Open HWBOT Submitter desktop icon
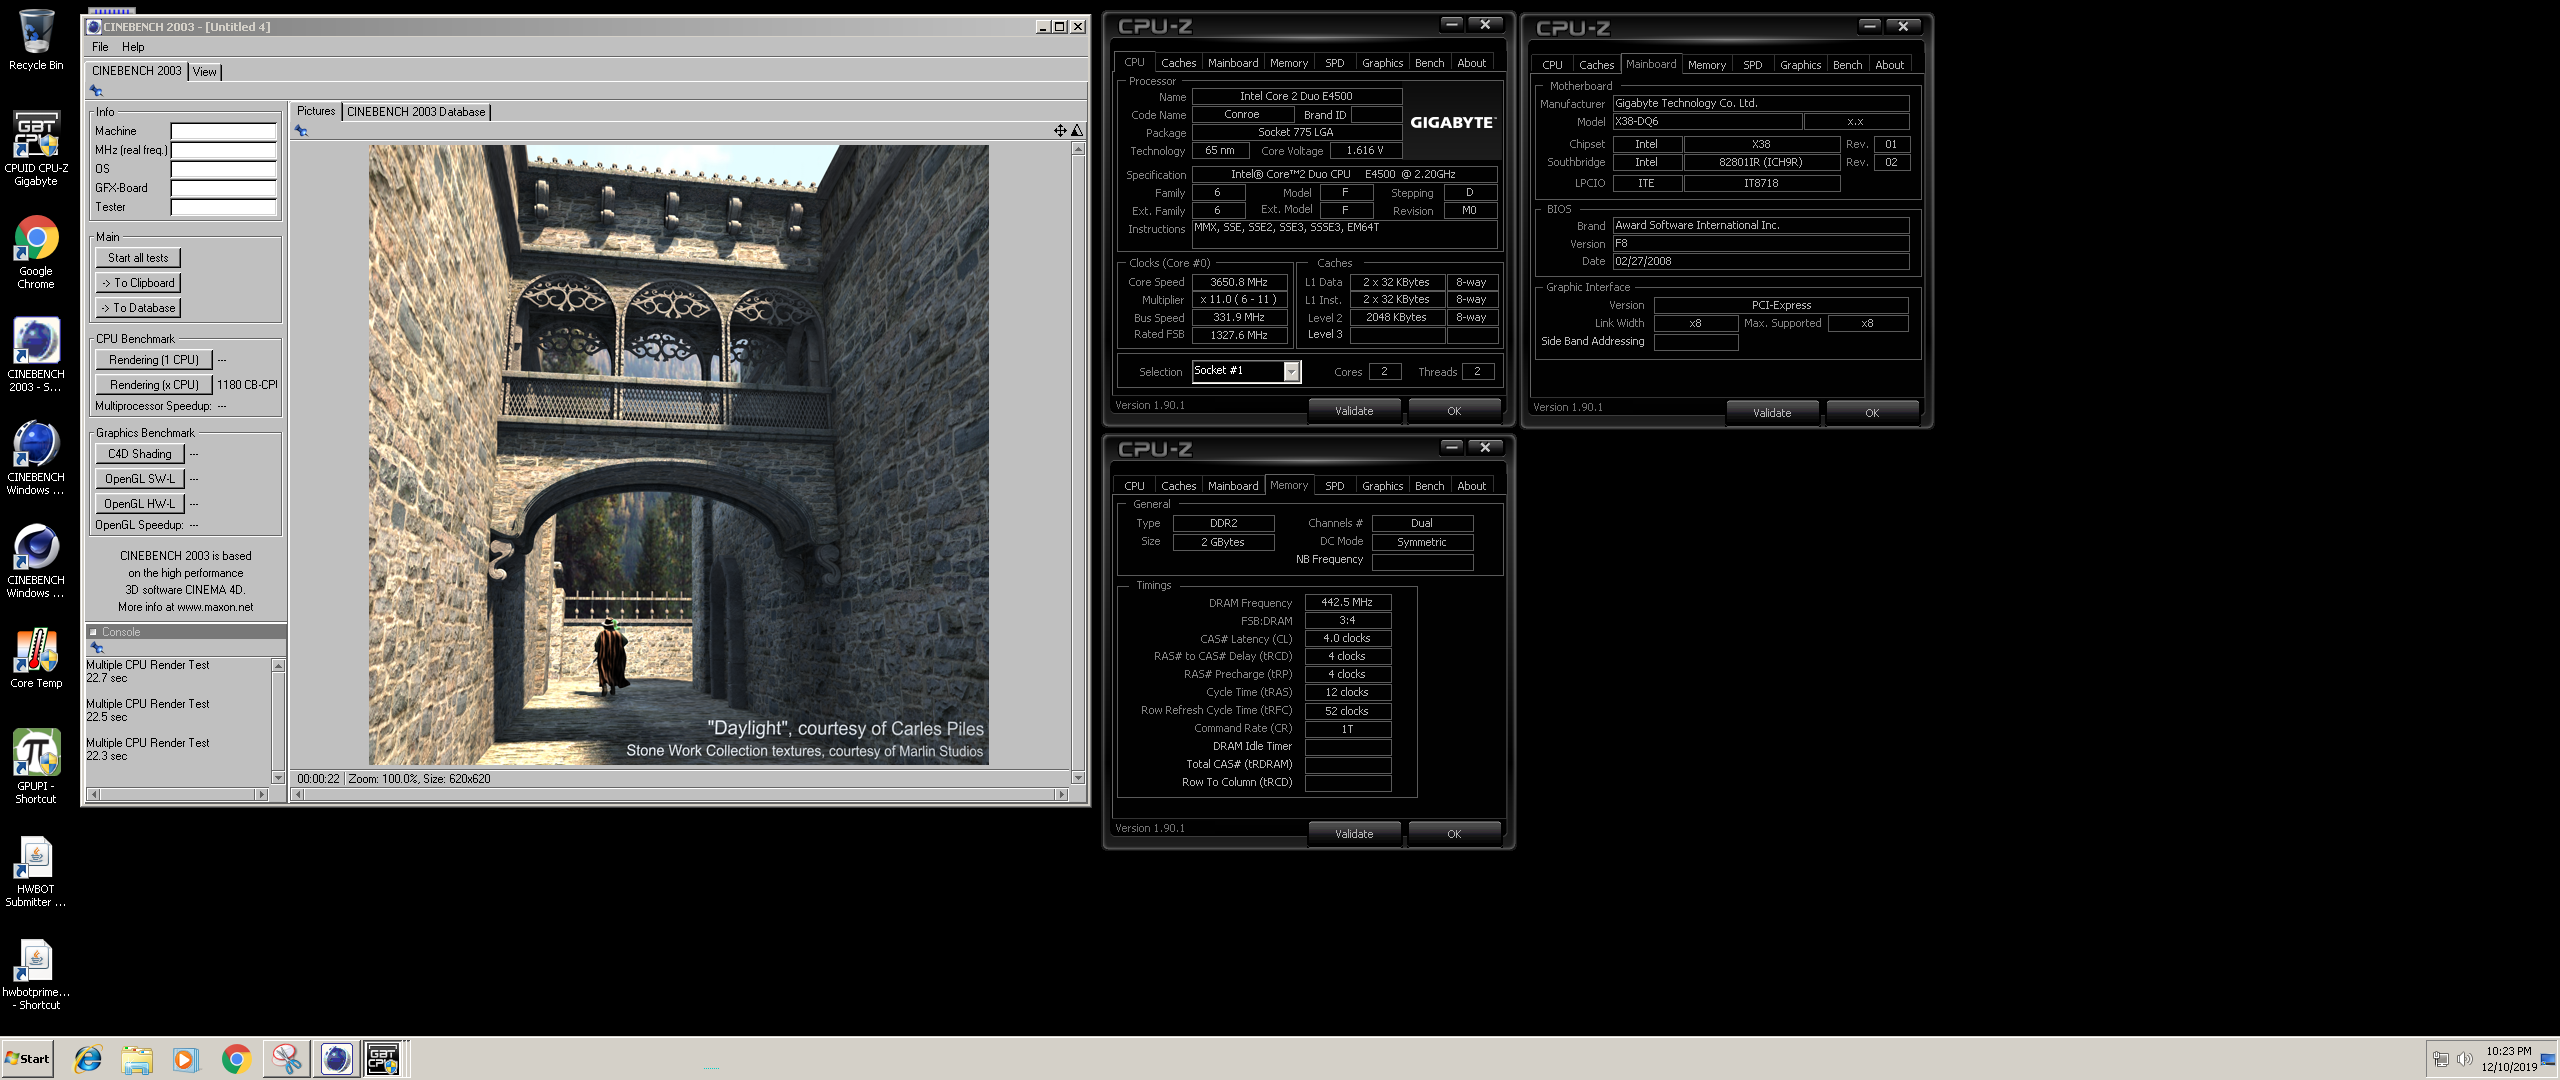This screenshot has height=1080, width=2560. point(36,870)
